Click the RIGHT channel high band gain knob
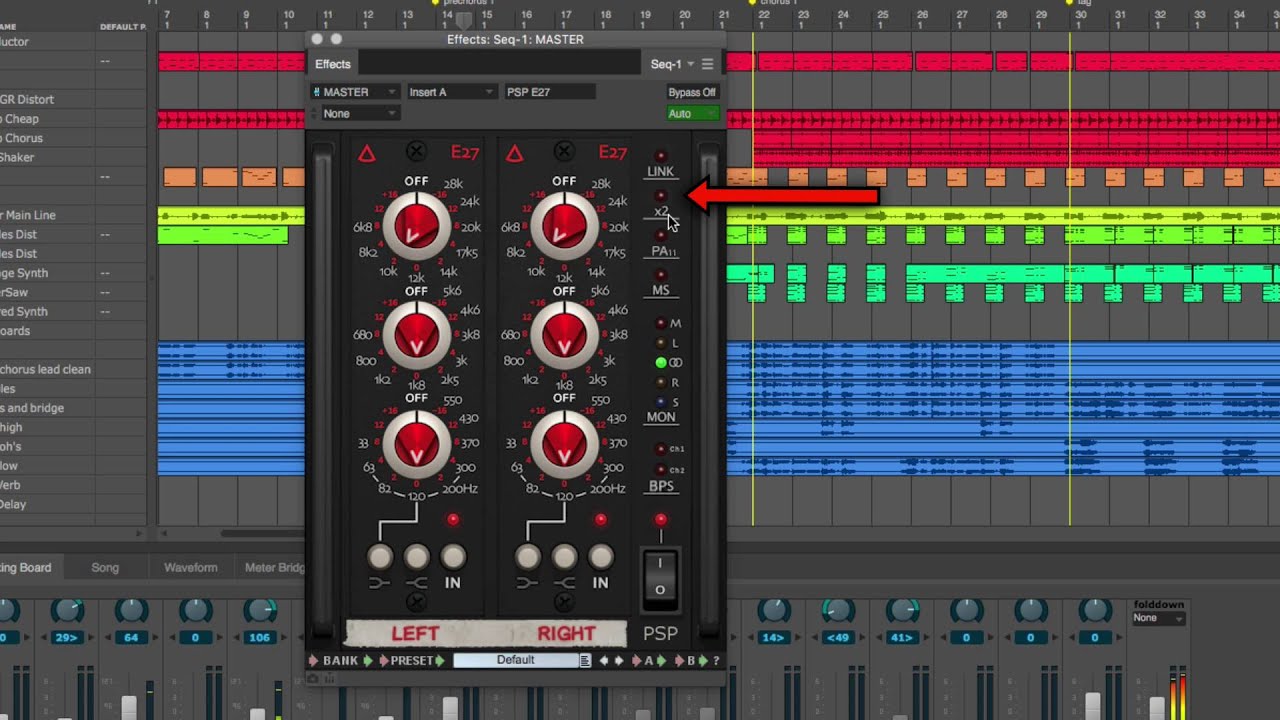The image size is (1280, 720). click(x=564, y=226)
